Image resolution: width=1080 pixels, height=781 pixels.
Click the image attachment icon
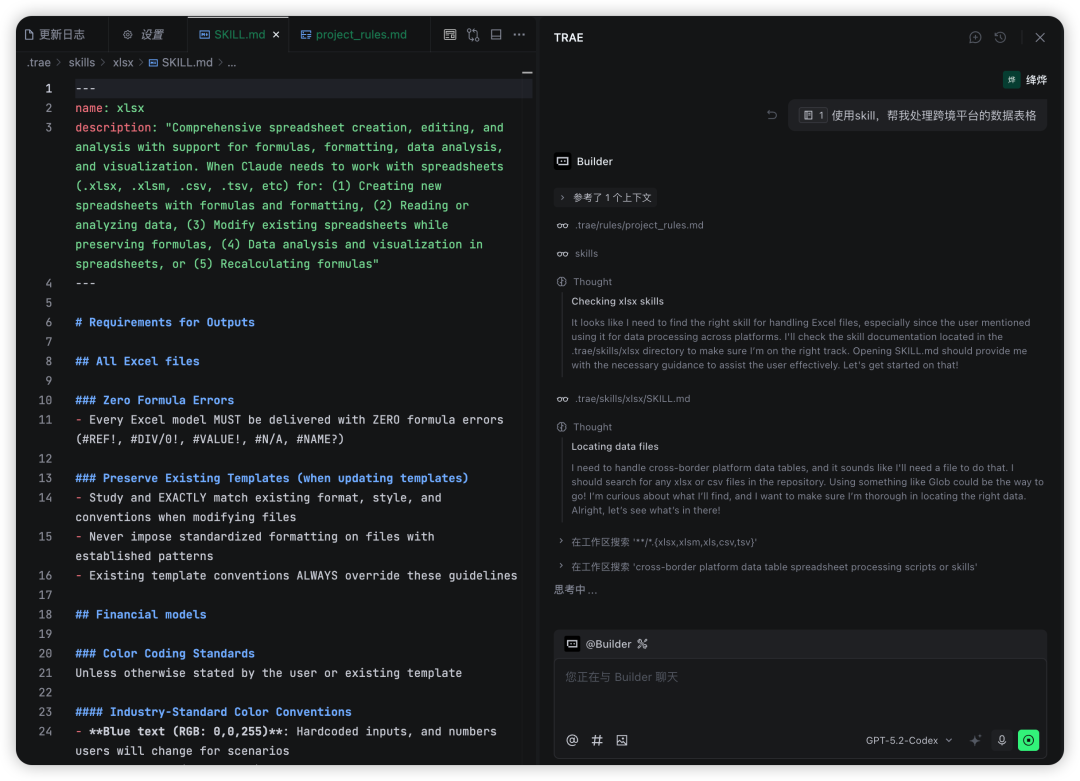622,740
